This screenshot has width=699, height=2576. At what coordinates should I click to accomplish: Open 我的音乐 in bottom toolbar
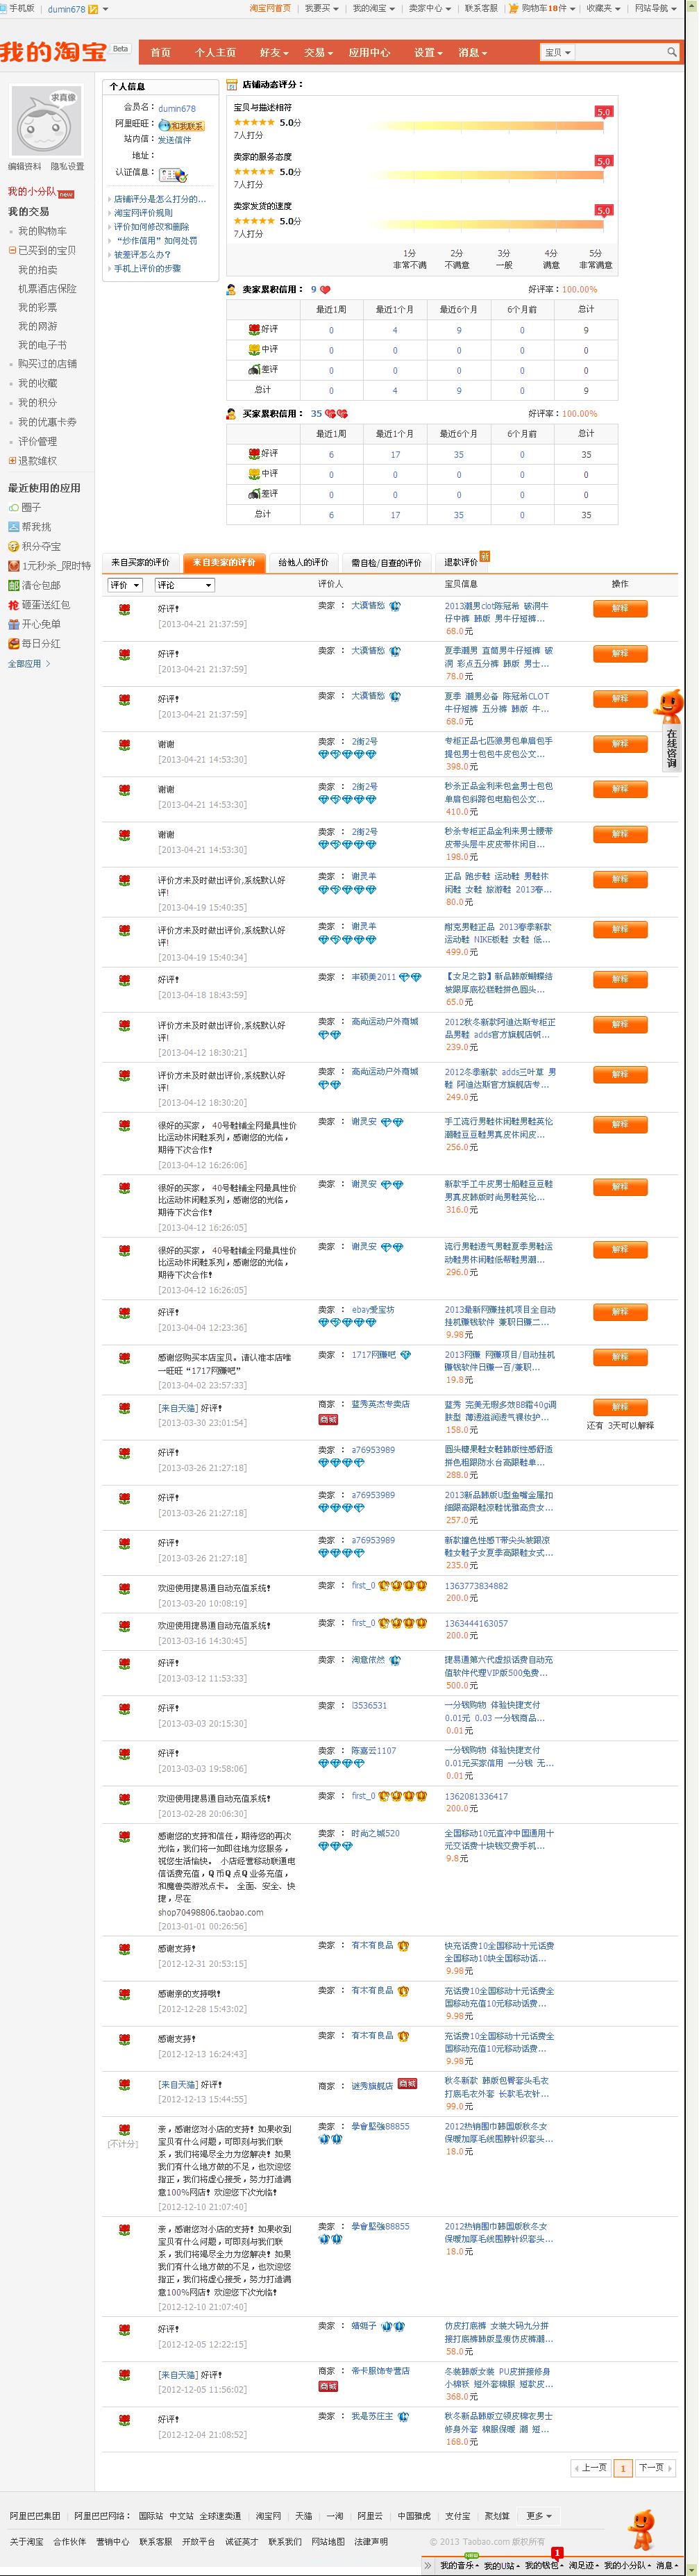pyautogui.click(x=459, y=2566)
